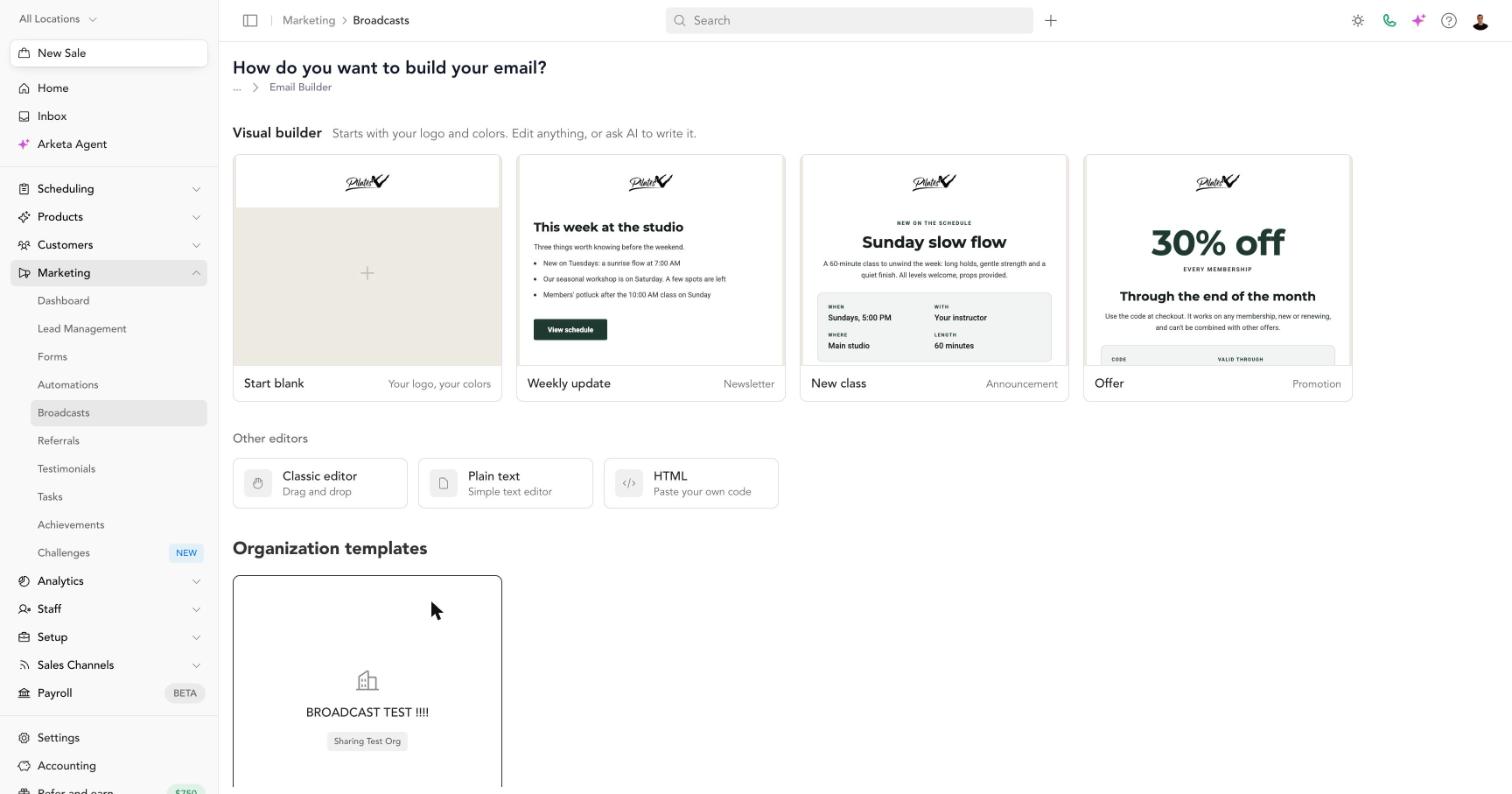This screenshot has height=794, width=1512.
Task: Open the green phone icon
Action: (1389, 20)
